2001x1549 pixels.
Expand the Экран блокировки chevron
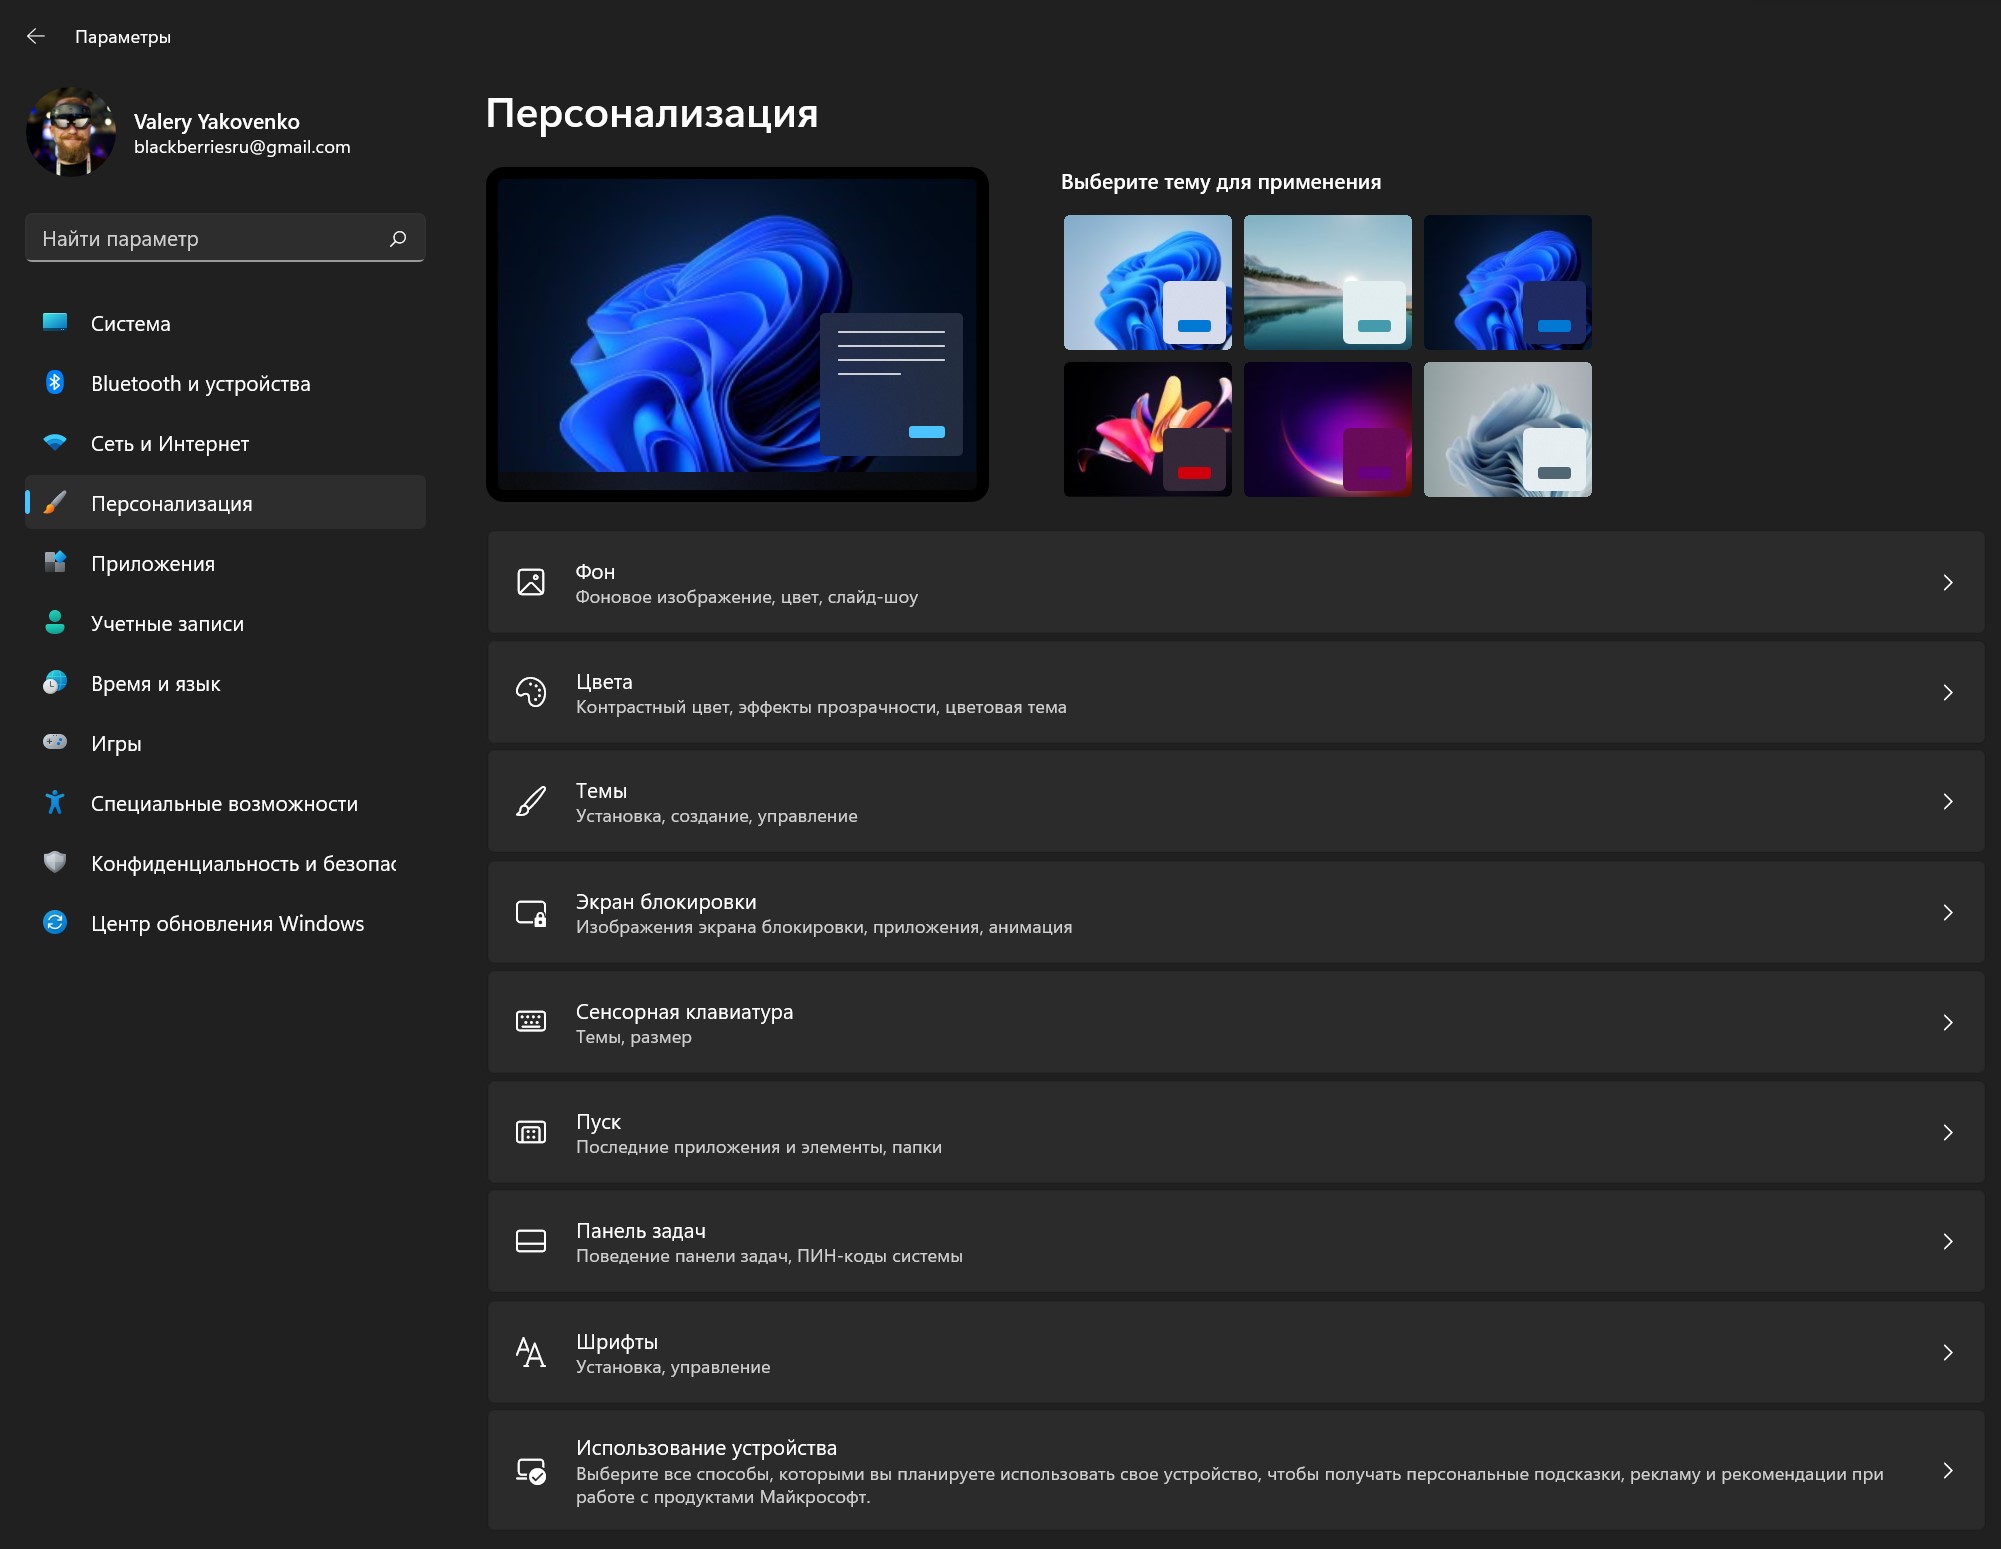[x=1948, y=912]
